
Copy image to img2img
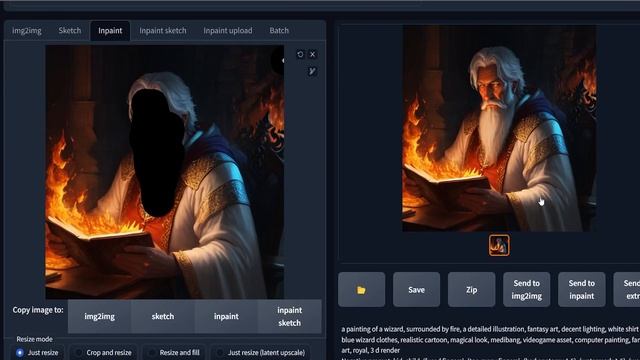click(99, 316)
